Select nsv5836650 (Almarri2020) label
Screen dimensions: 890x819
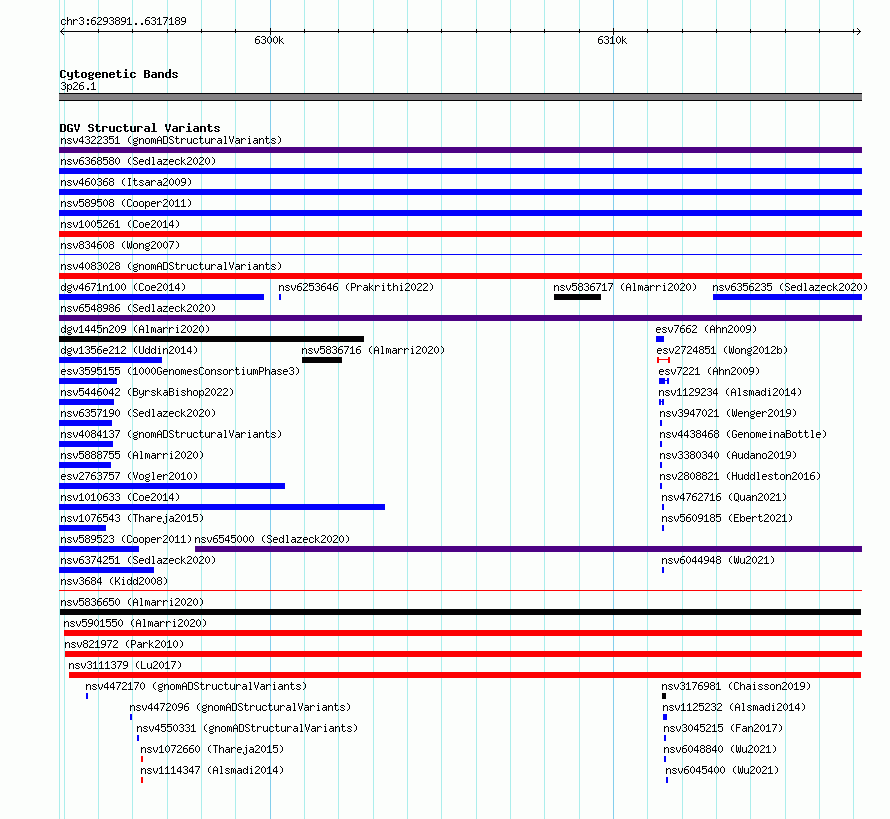click(132, 602)
